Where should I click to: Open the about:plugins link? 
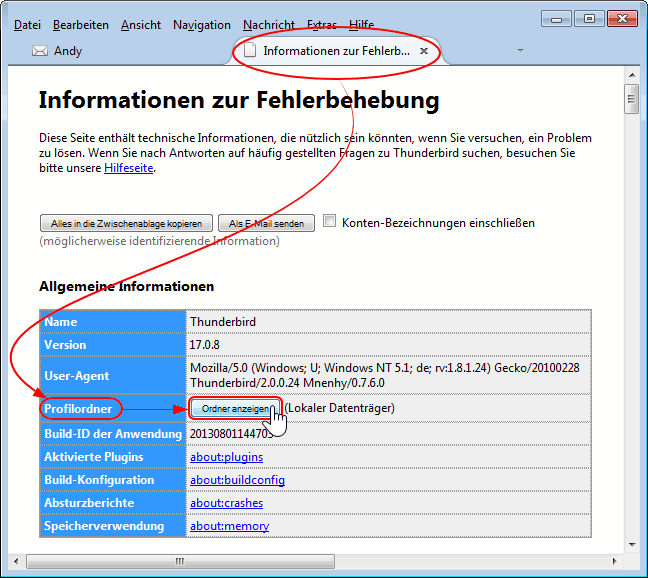pyautogui.click(x=226, y=457)
